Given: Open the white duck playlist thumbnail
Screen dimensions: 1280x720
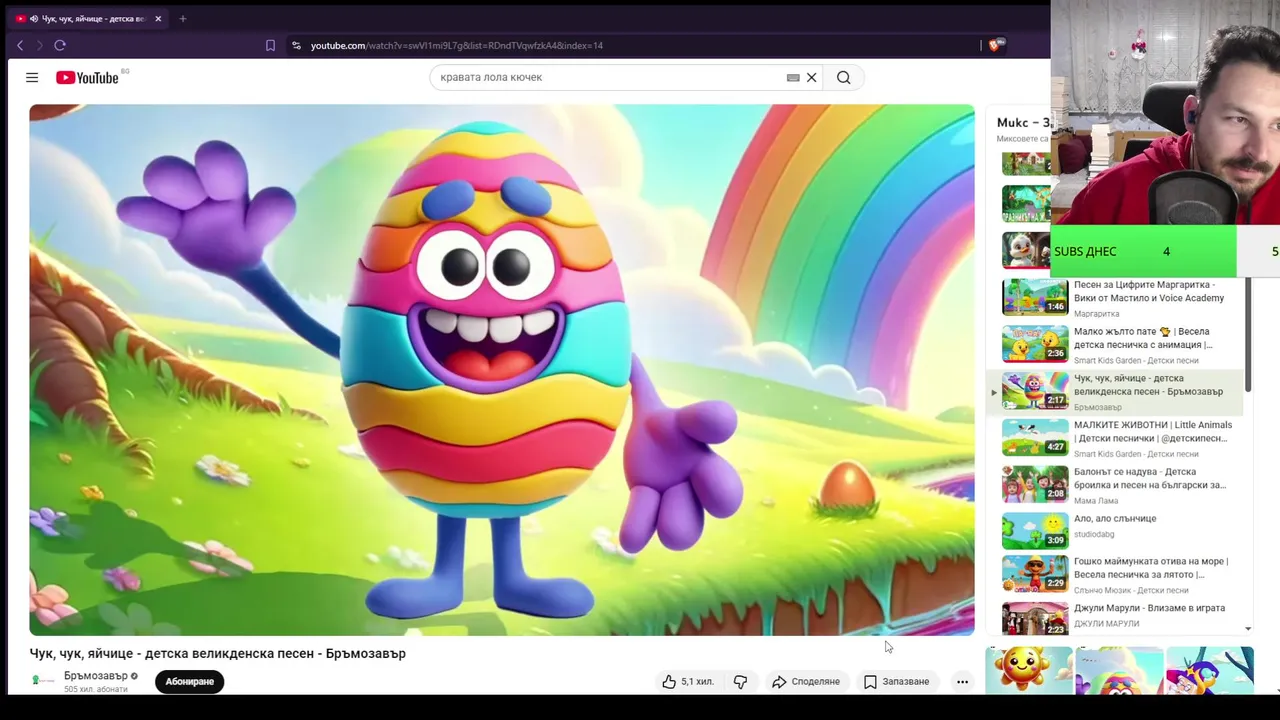Looking at the screenshot, I should (x=1026, y=251).
